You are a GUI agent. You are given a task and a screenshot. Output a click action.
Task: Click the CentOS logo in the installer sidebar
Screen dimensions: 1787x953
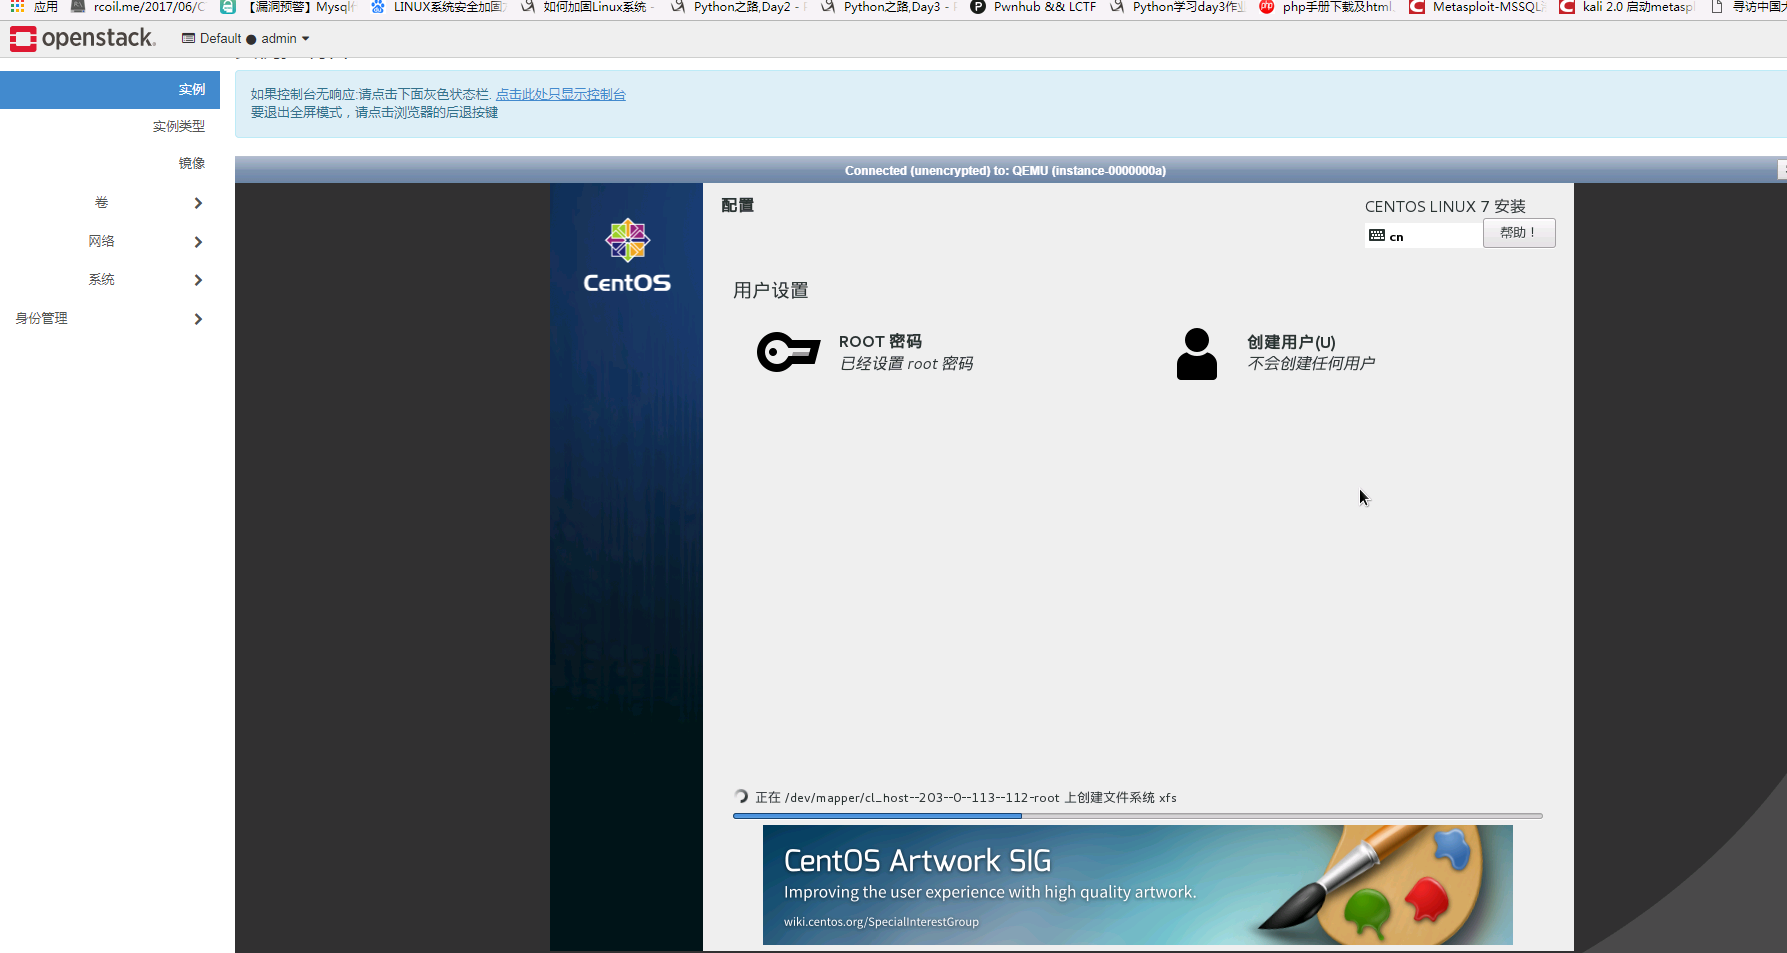point(627,256)
